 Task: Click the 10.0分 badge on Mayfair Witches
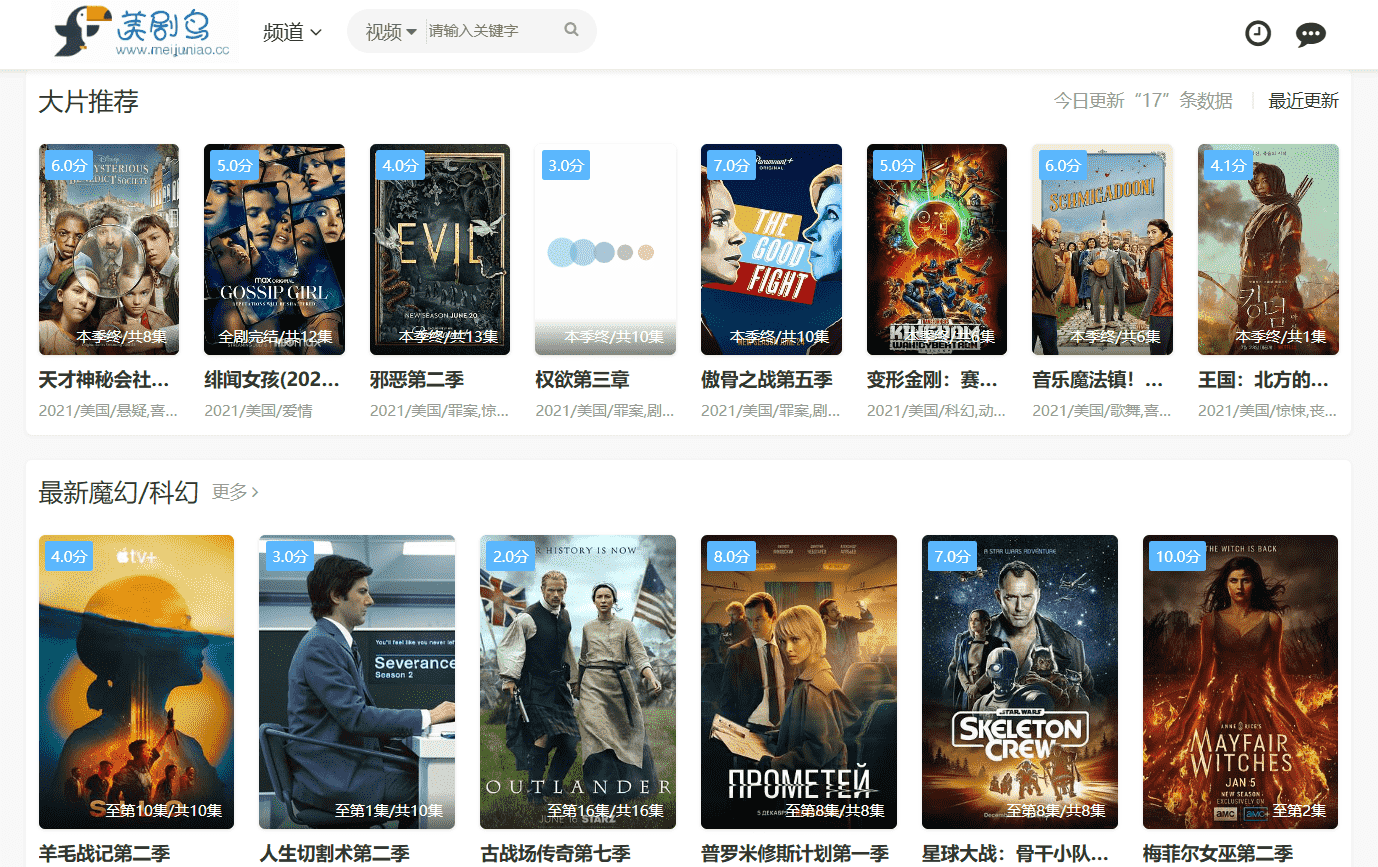[x=1178, y=556]
